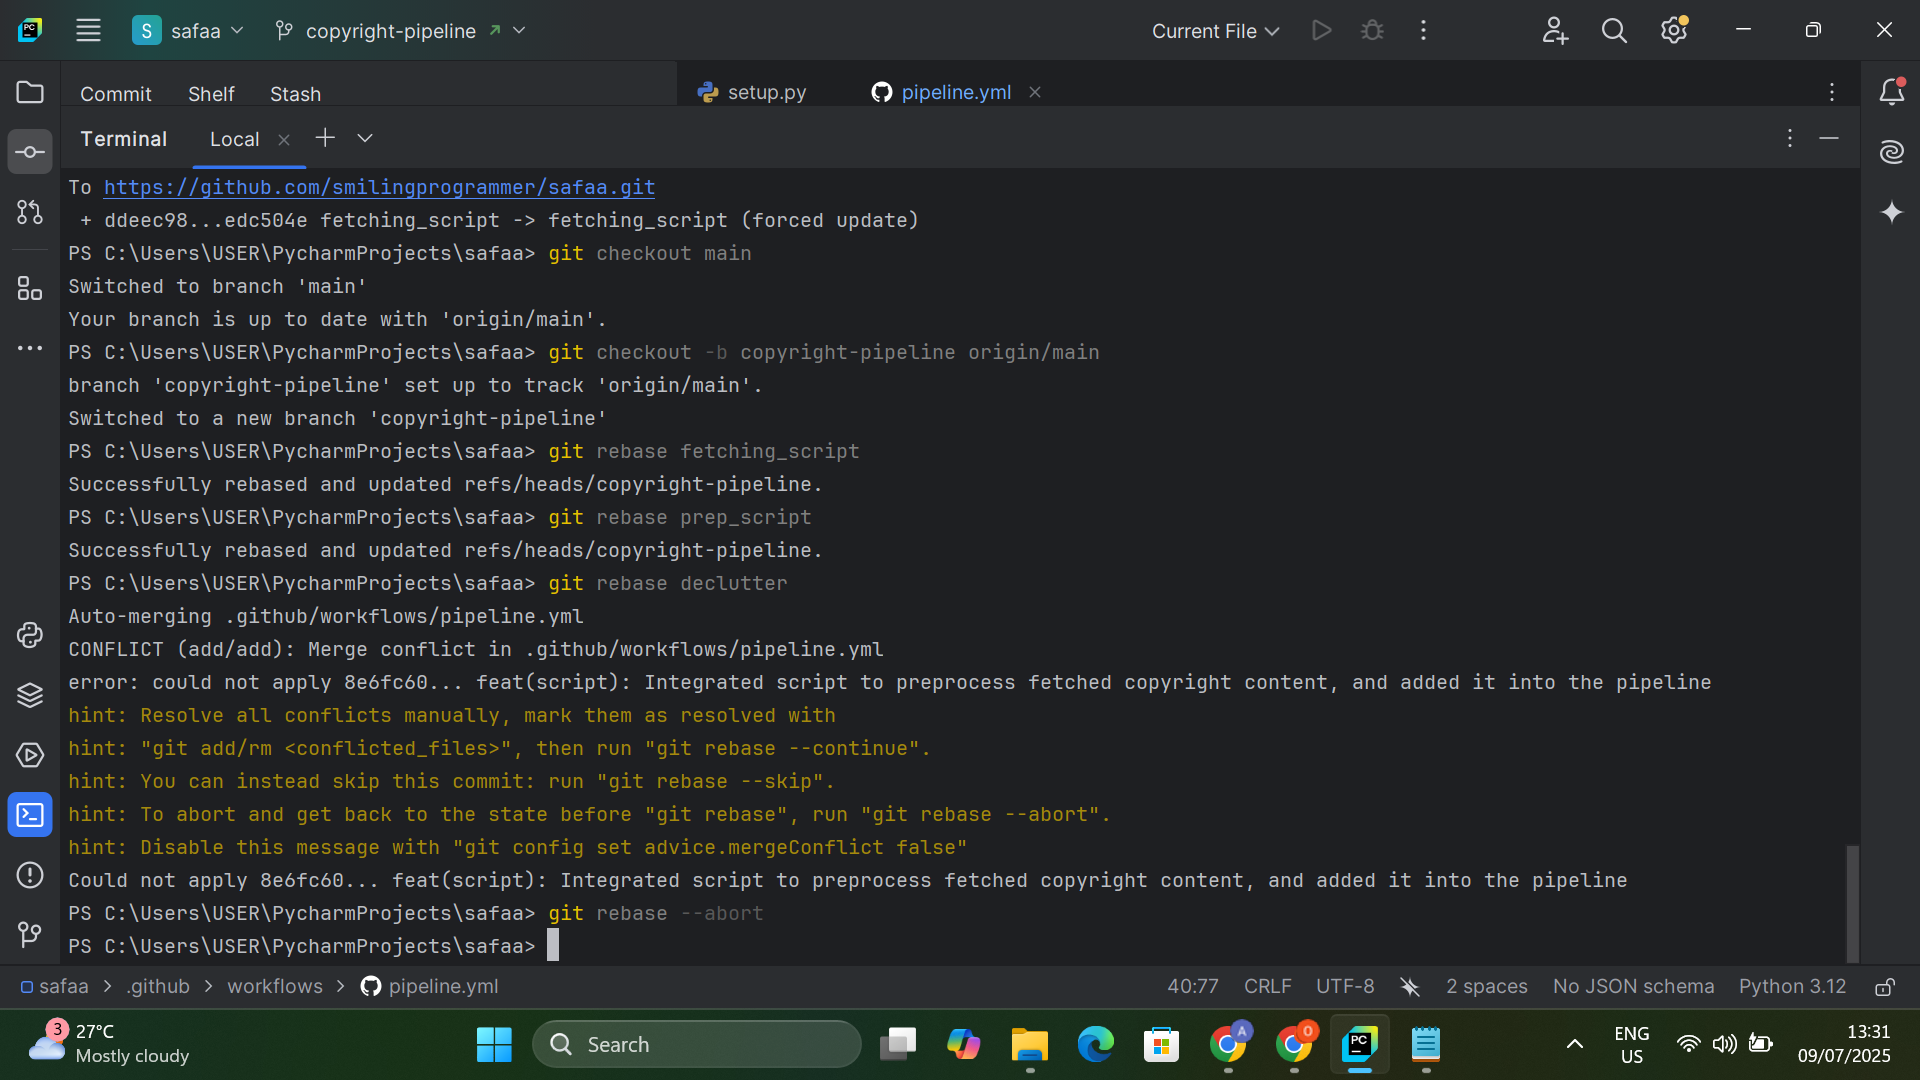Image resolution: width=1920 pixels, height=1080 pixels.
Task: Toggle AI completion status bar icon
Action: [1410, 987]
